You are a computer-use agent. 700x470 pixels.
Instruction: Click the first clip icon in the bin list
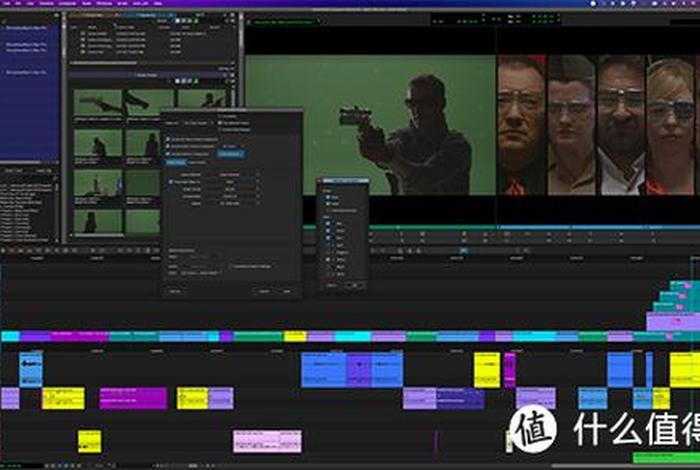82,35
